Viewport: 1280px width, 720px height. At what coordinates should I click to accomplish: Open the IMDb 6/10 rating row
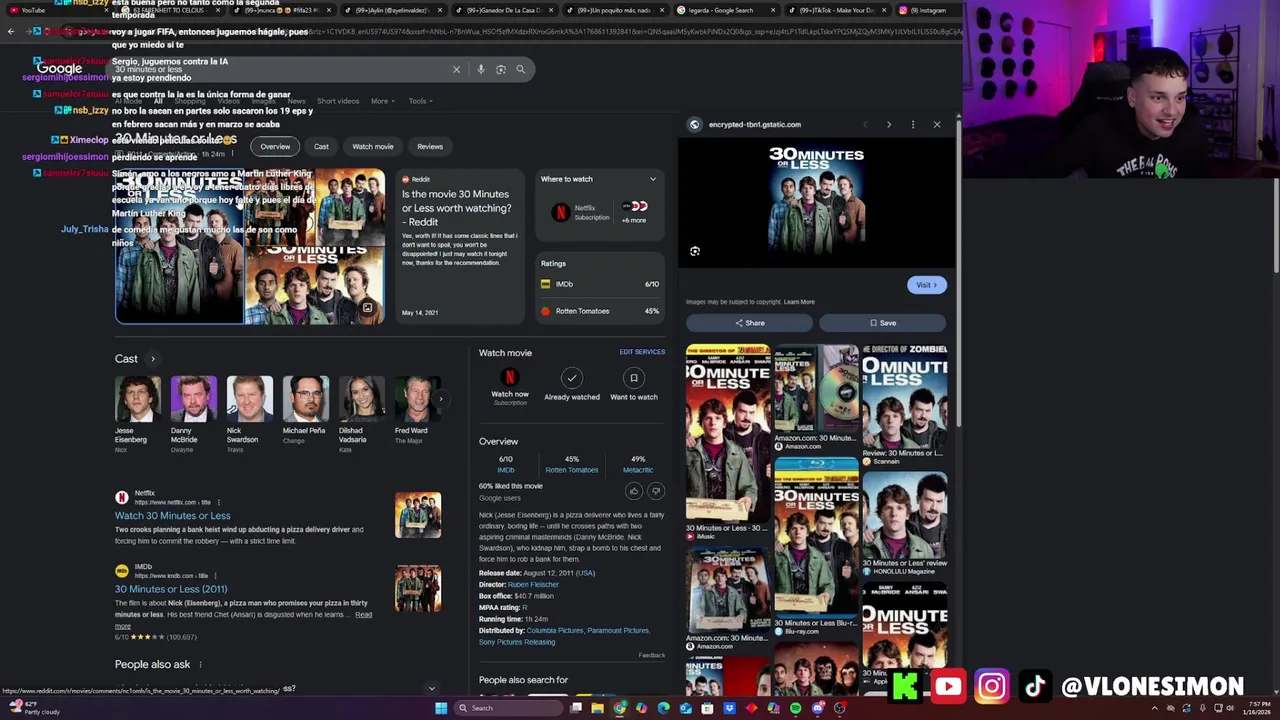point(600,284)
